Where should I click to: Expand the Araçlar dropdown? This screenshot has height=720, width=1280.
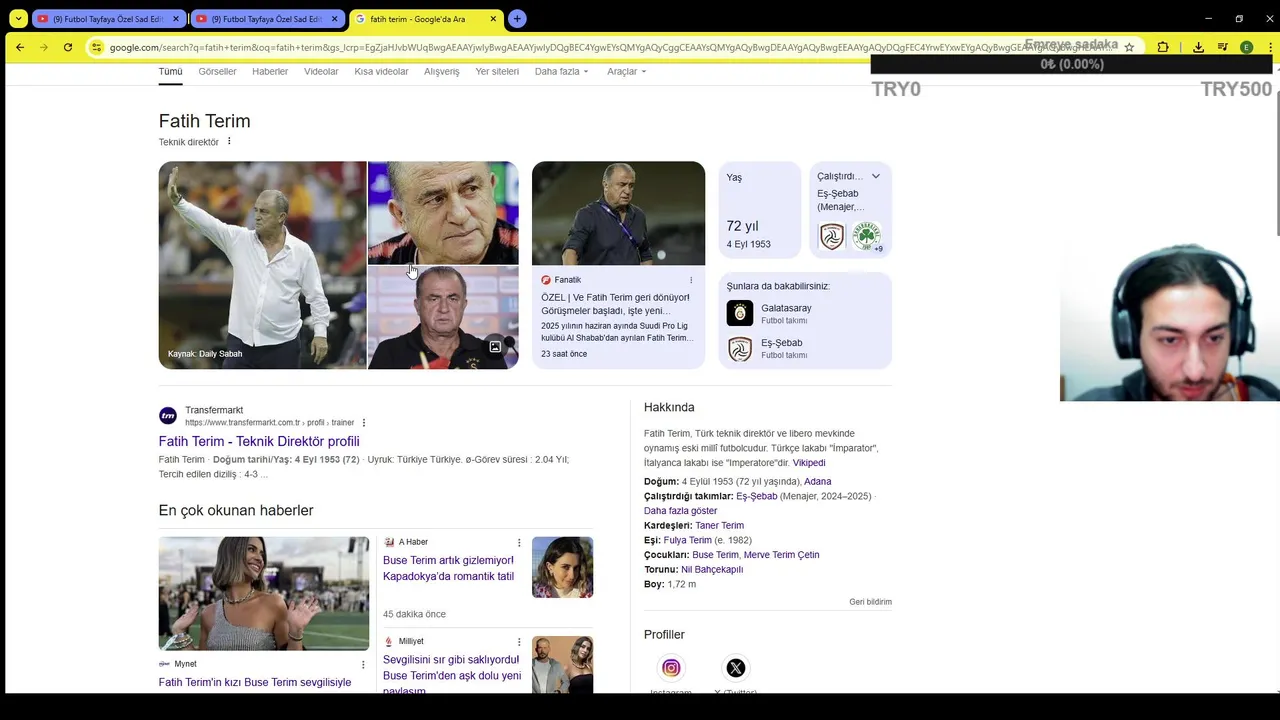626,72
